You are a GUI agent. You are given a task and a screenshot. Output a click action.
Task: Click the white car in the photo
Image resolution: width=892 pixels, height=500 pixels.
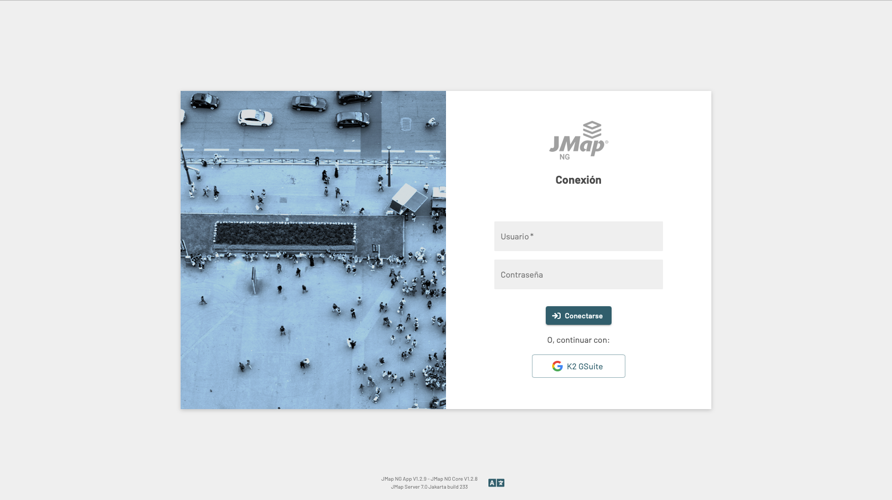(x=255, y=118)
